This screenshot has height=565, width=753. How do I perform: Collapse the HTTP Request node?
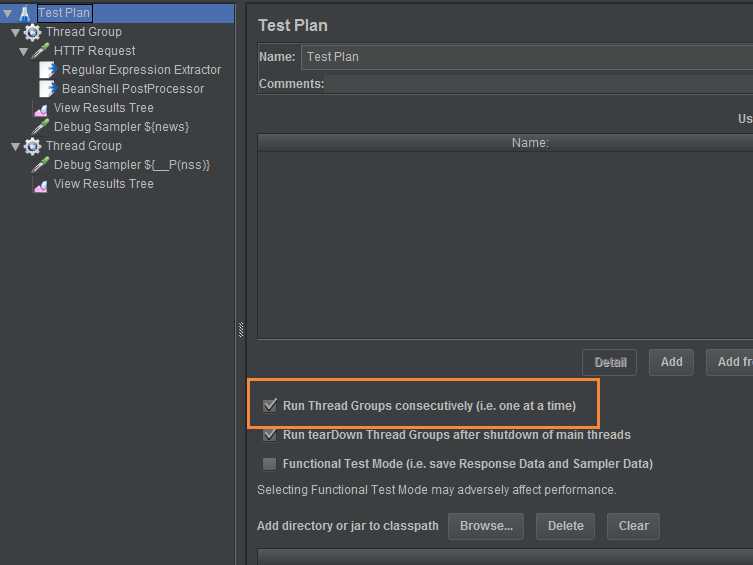coord(24,51)
